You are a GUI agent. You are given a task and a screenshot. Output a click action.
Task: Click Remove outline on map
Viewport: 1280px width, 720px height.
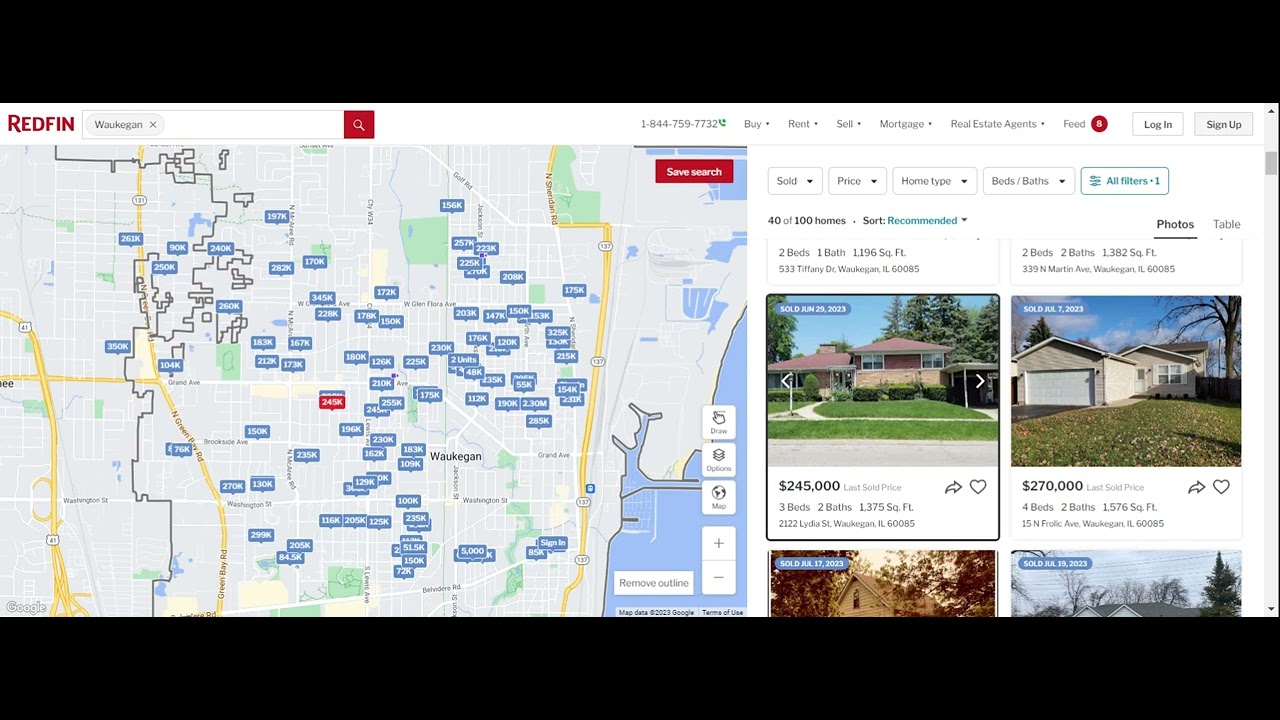(x=654, y=583)
